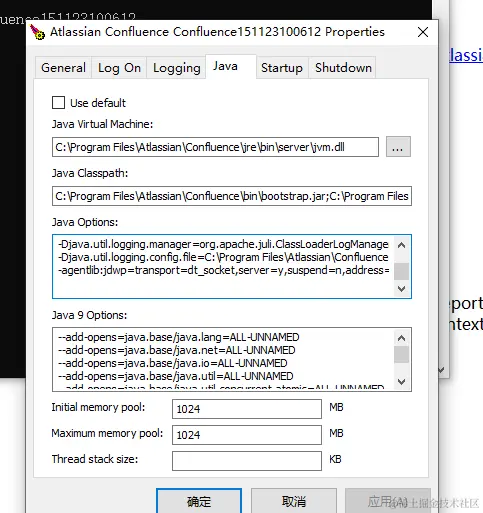
Task: Confirm with the 确定 button
Action: [199, 501]
